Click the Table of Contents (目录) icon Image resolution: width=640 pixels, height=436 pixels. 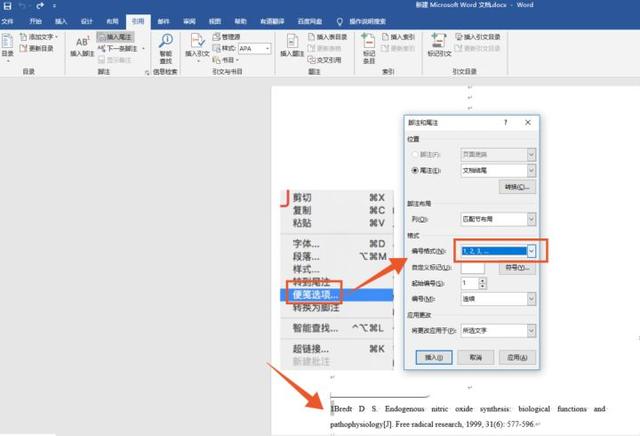coord(9,45)
